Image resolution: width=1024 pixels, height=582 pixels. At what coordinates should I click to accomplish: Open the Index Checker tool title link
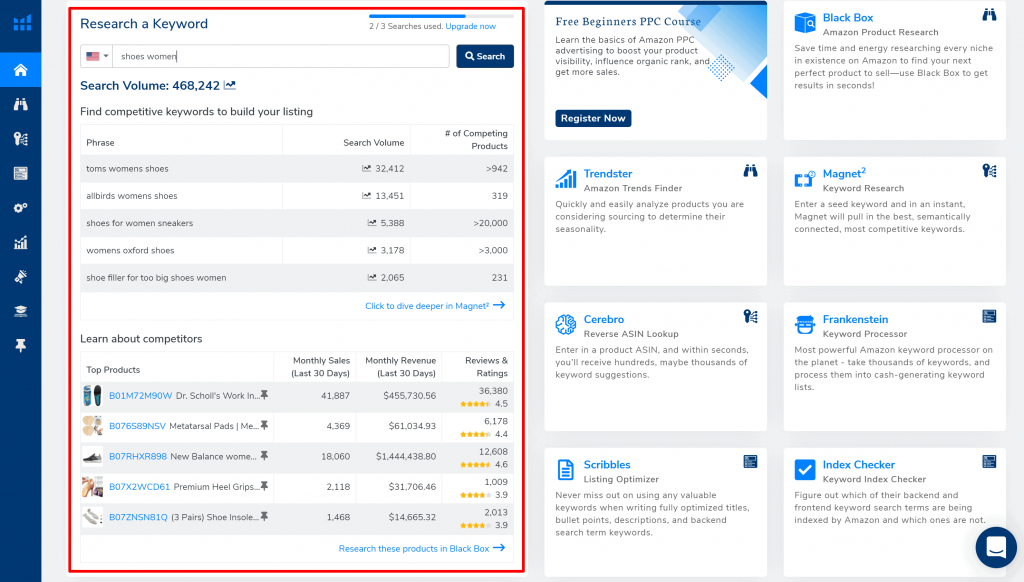859,465
